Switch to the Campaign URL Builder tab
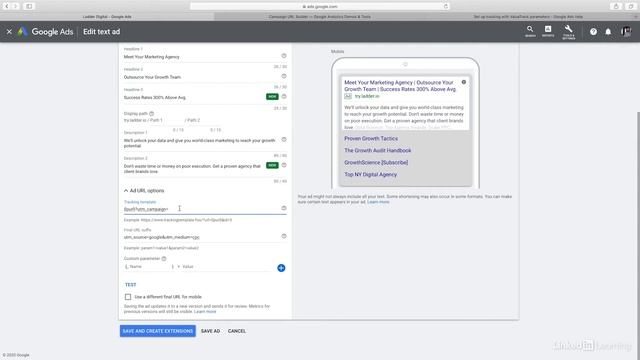The height and width of the screenshot is (360, 640). (320, 17)
